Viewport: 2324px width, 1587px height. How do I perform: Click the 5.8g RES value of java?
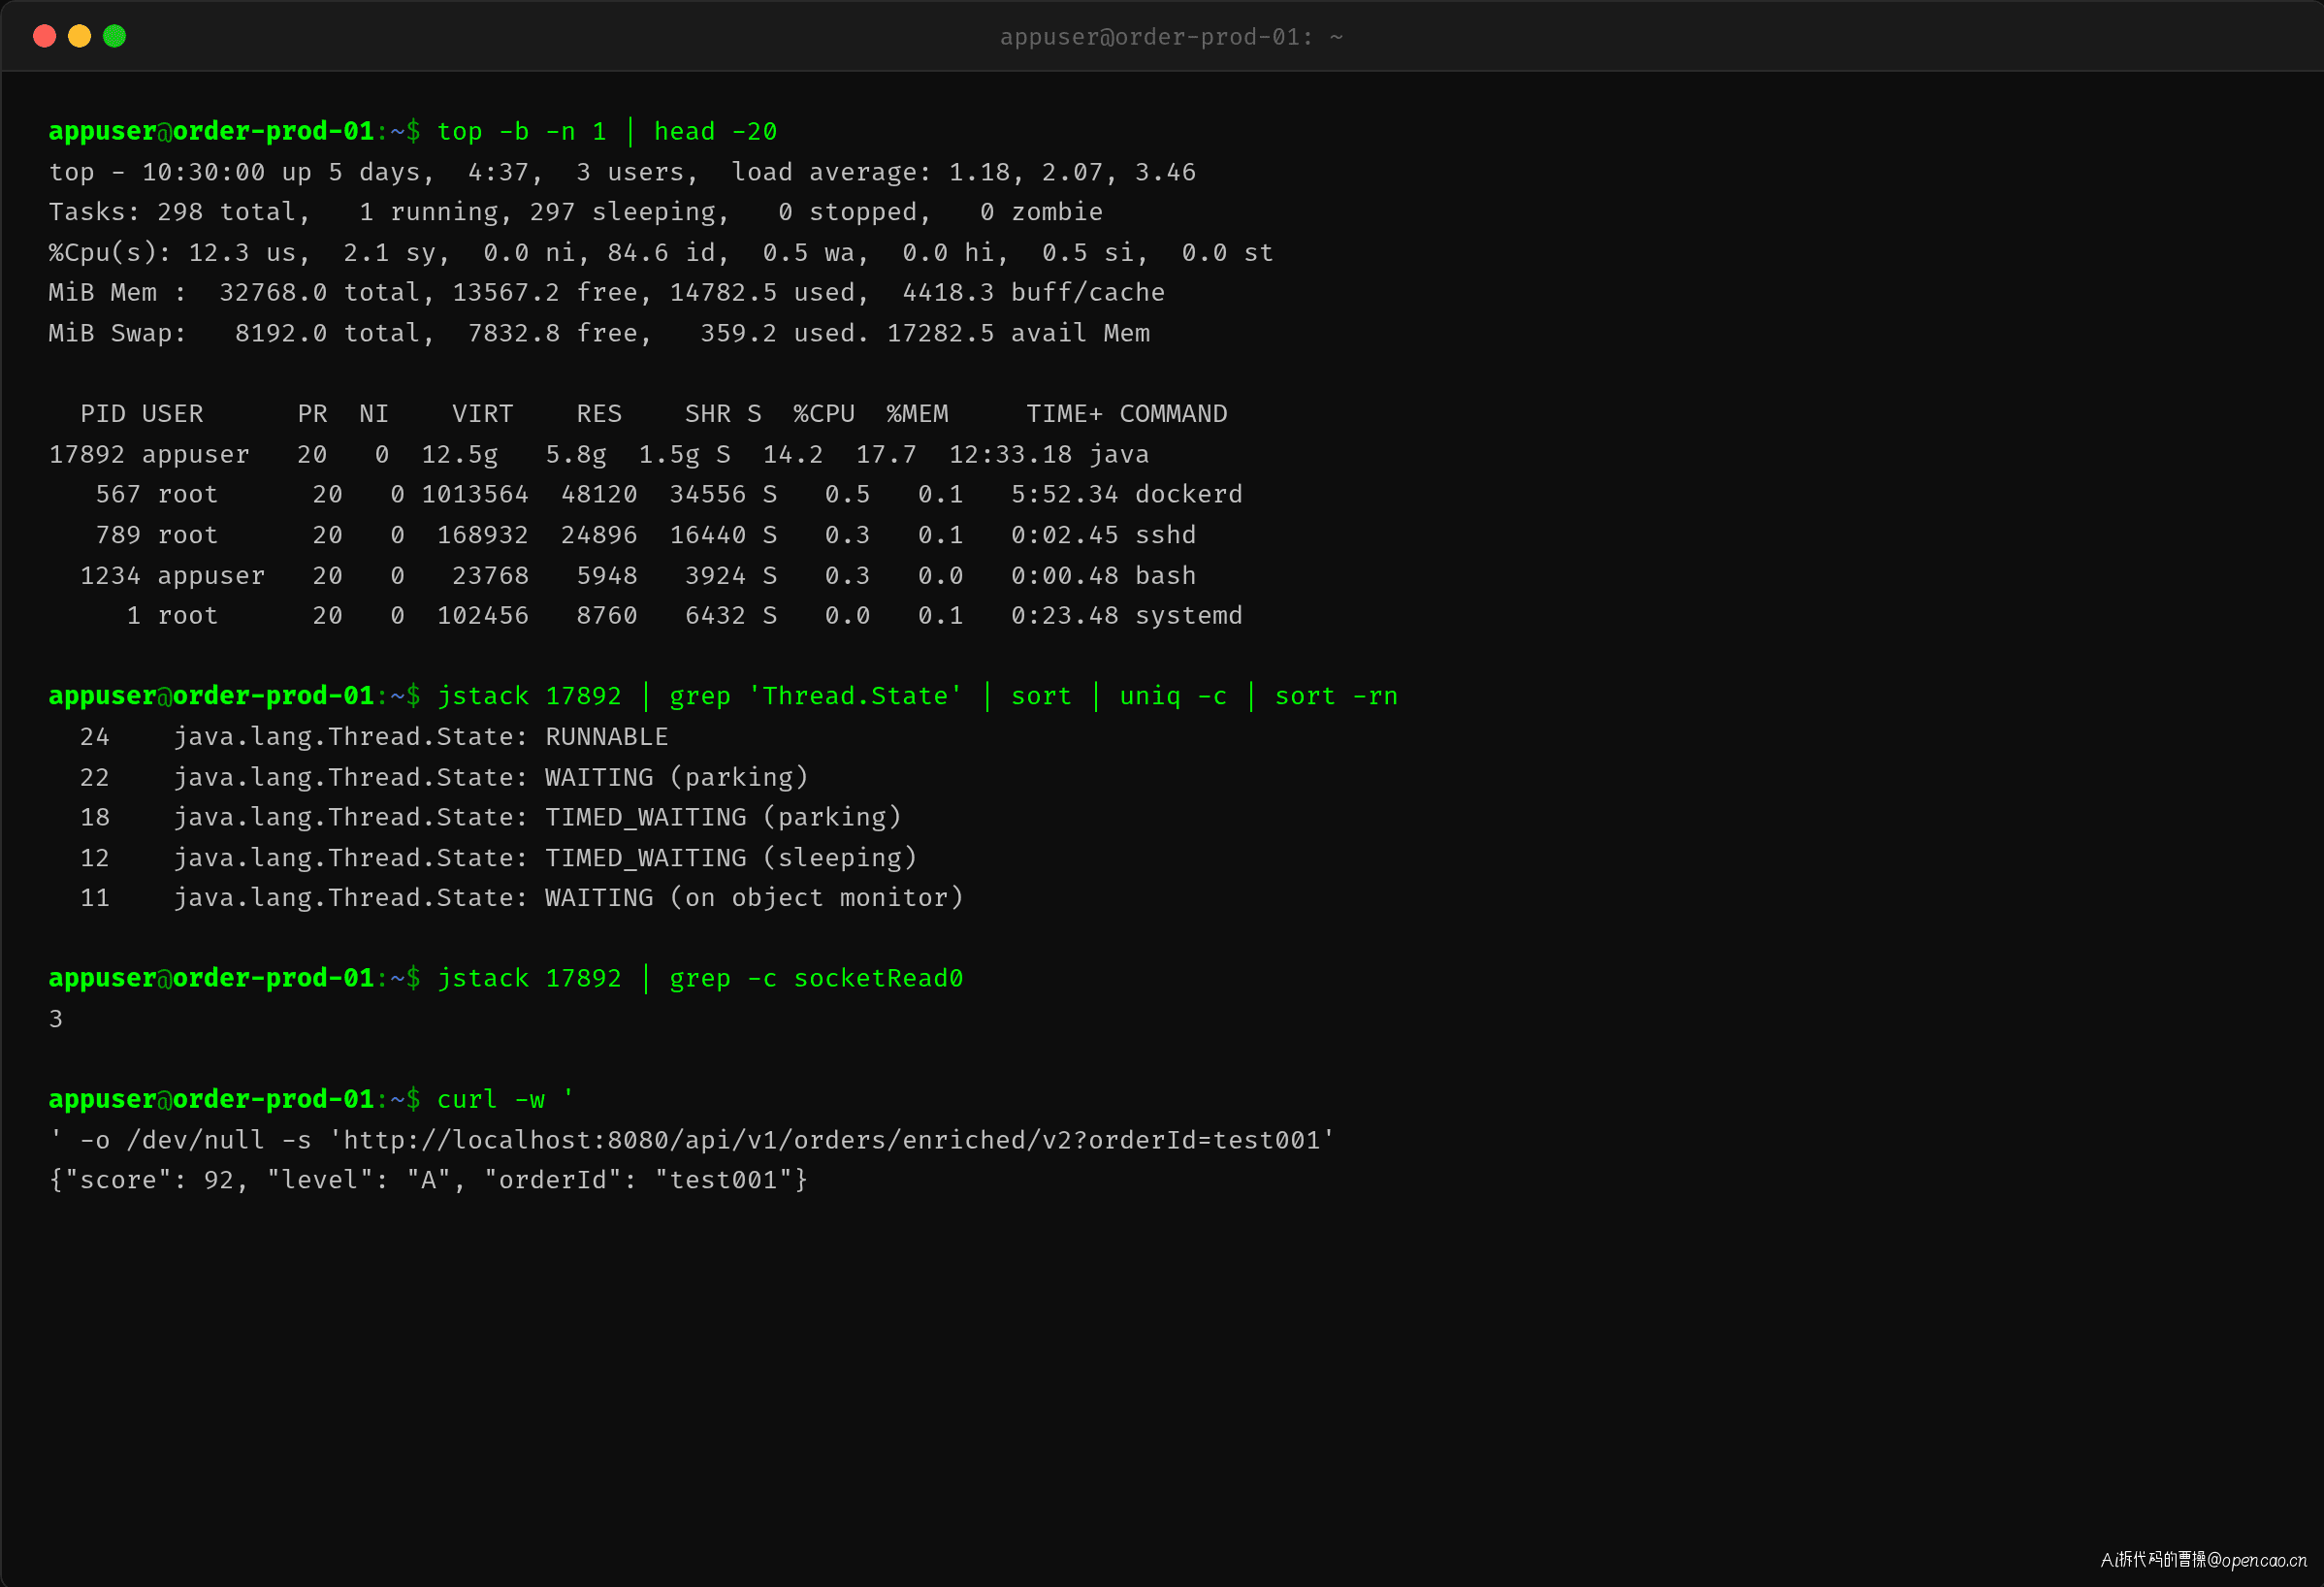[x=576, y=454]
